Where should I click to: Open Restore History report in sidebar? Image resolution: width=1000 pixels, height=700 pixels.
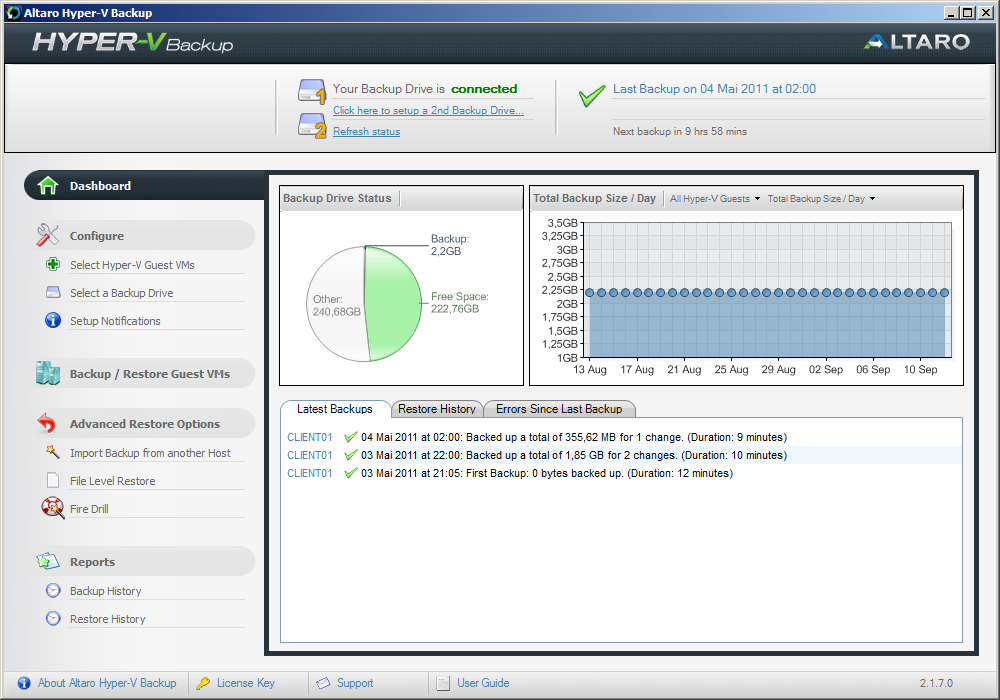[x=108, y=619]
